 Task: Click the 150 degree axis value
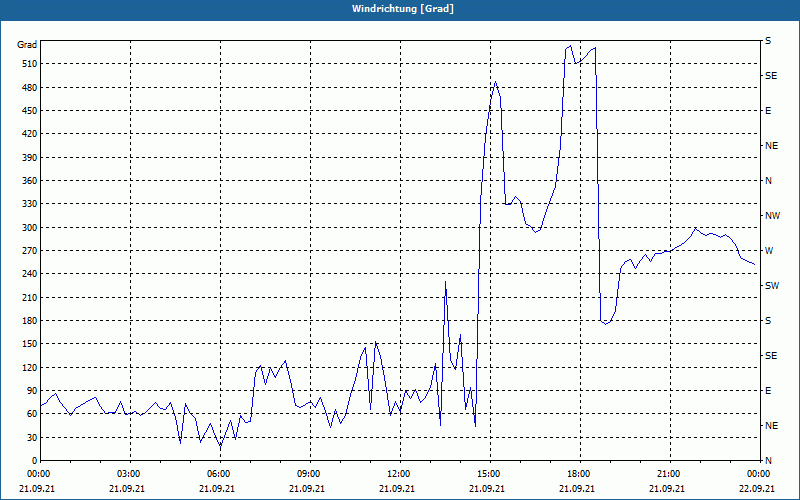pyautogui.click(x=30, y=344)
